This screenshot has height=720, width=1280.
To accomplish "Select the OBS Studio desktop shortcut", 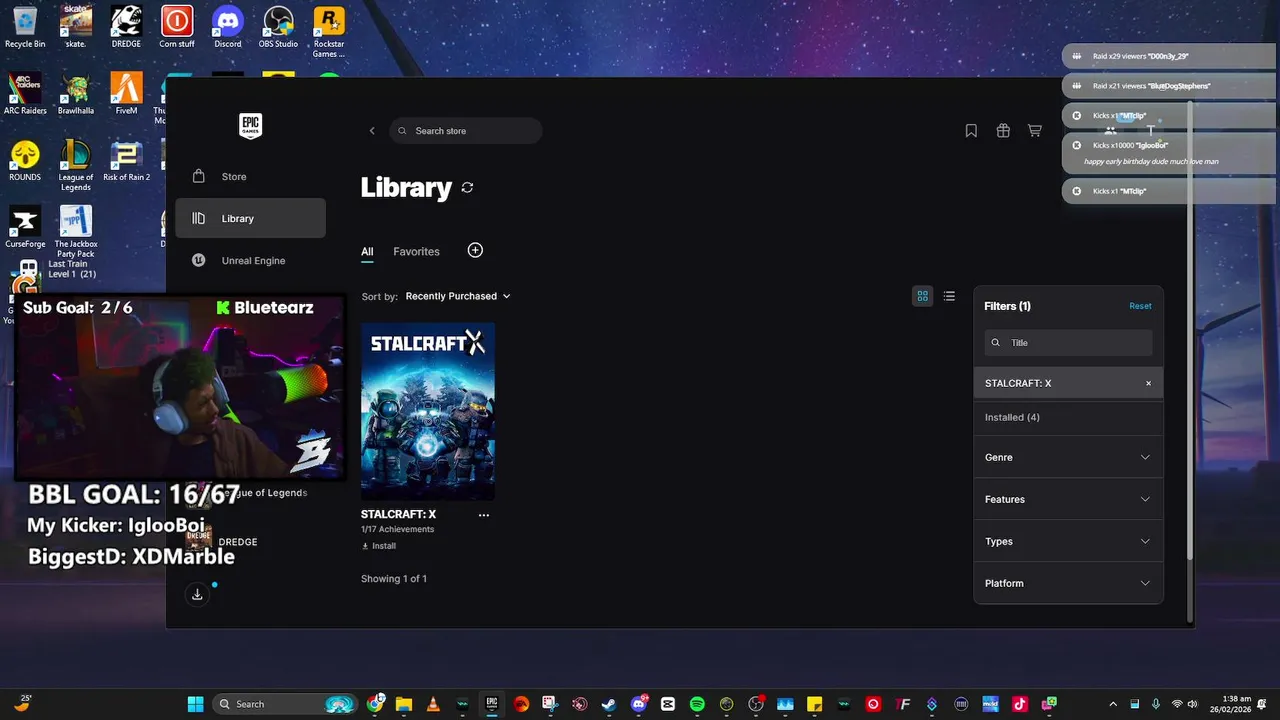I will [279, 27].
